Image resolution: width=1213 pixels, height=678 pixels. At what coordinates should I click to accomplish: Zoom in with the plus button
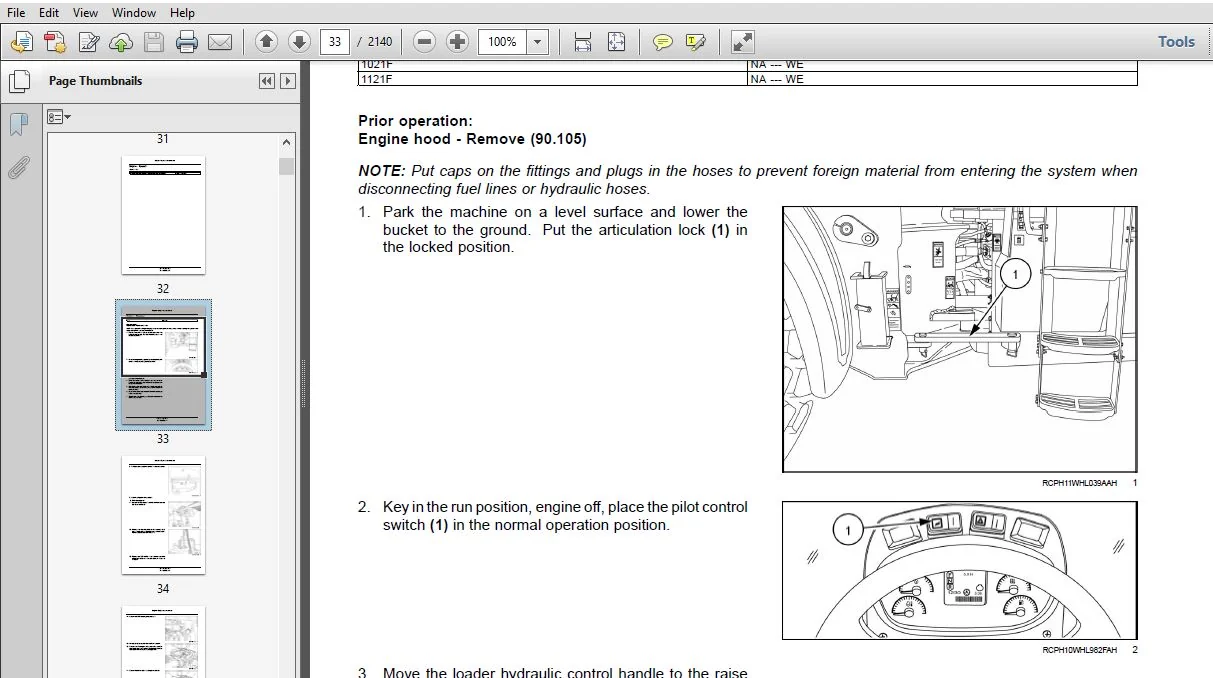coord(457,41)
